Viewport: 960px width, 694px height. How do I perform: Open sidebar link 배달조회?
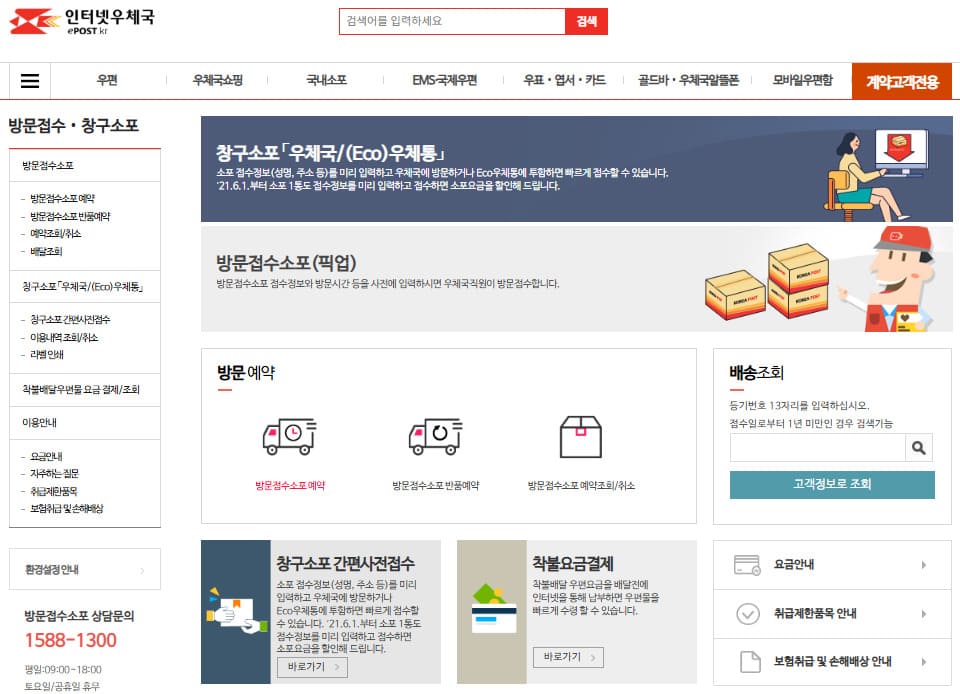[47, 252]
